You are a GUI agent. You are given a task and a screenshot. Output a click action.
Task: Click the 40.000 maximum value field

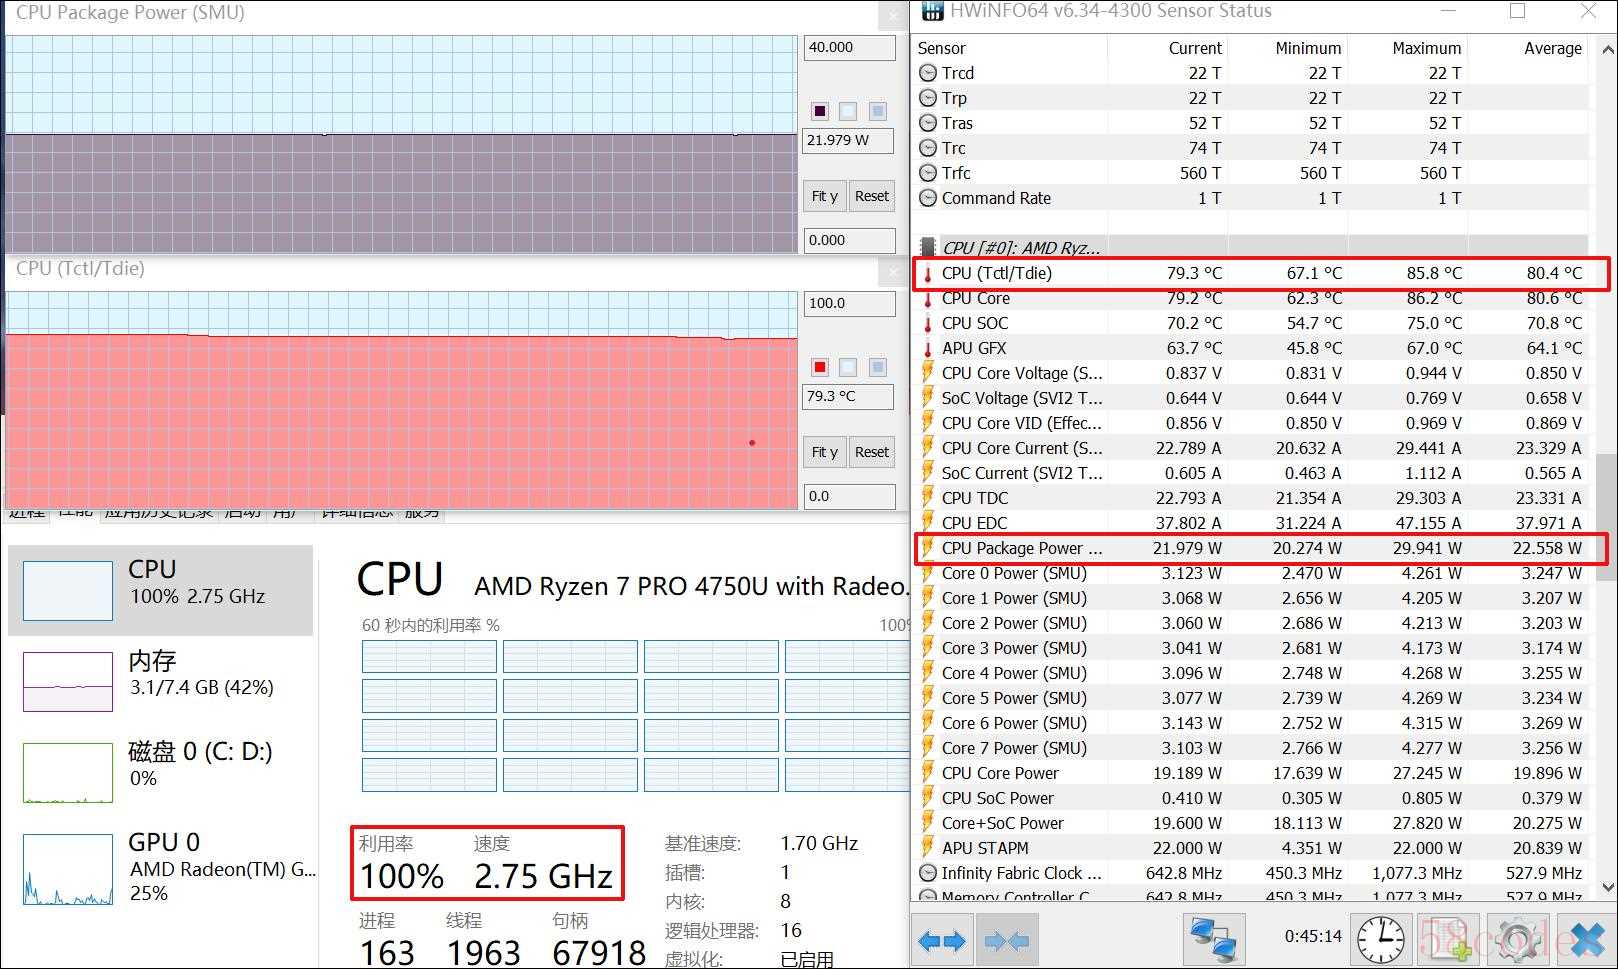click(849, 47)
